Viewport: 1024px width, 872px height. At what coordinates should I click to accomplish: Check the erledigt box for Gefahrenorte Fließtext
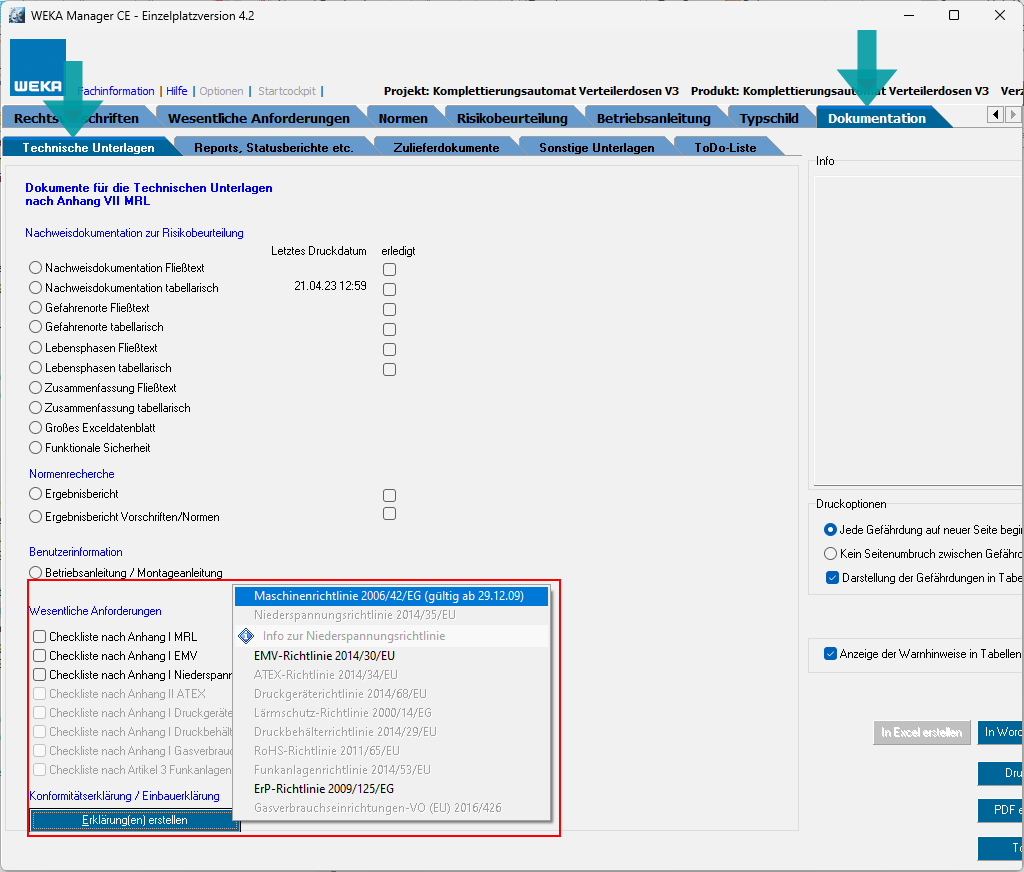389,309
